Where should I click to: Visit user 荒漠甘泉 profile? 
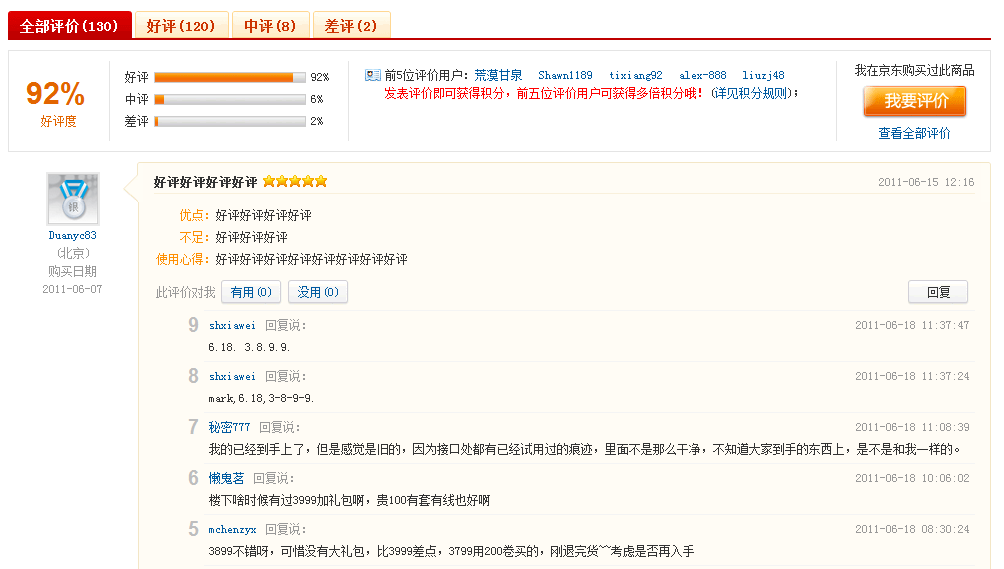[498, 75]
